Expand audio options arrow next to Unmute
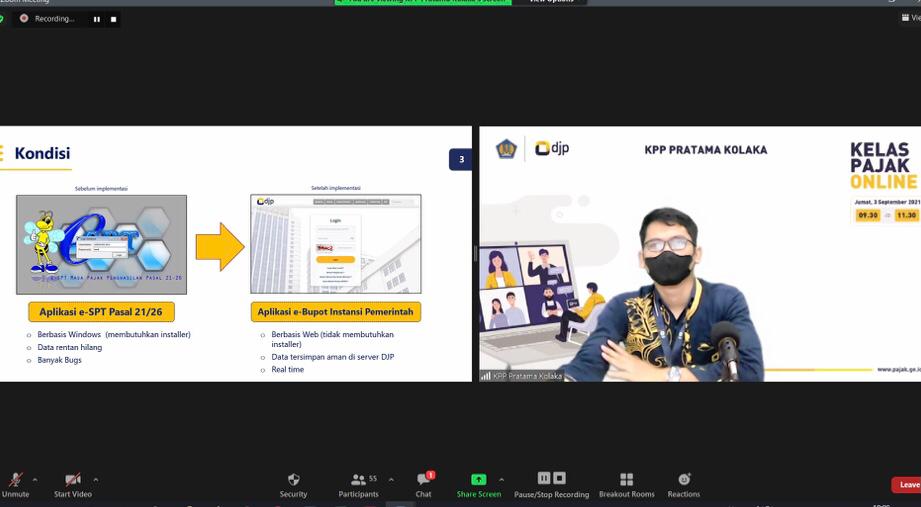921x507 pixels. pos(35,479)
